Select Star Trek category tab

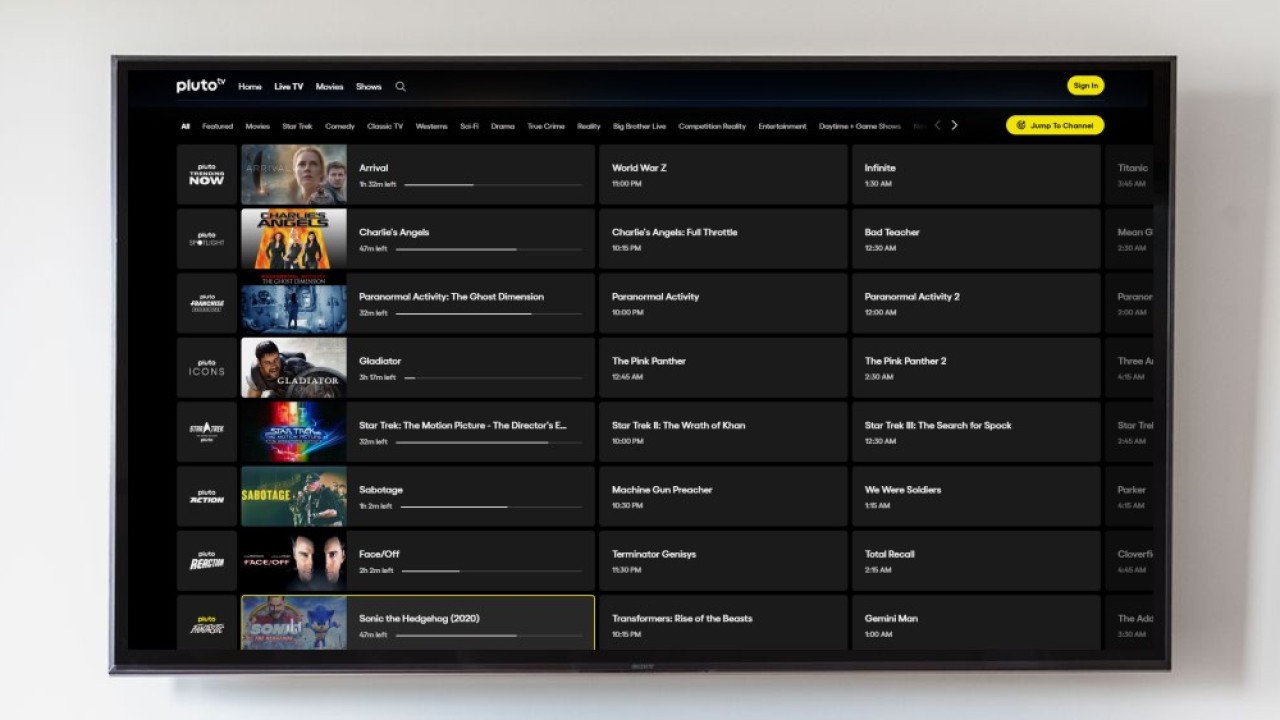click(298, 127)
